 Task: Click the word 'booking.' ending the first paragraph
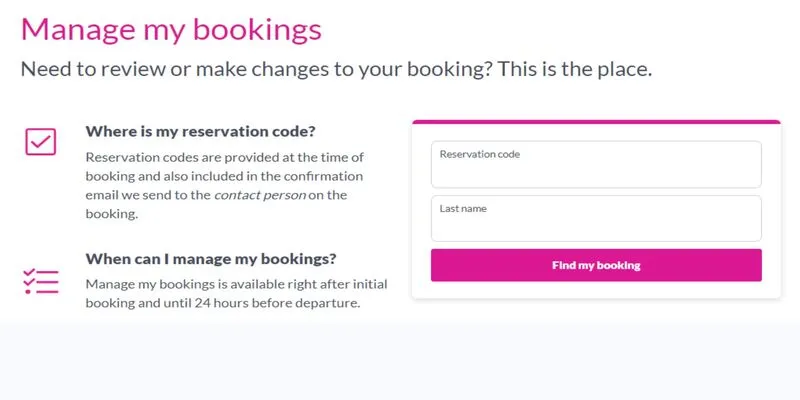(112, 214)
